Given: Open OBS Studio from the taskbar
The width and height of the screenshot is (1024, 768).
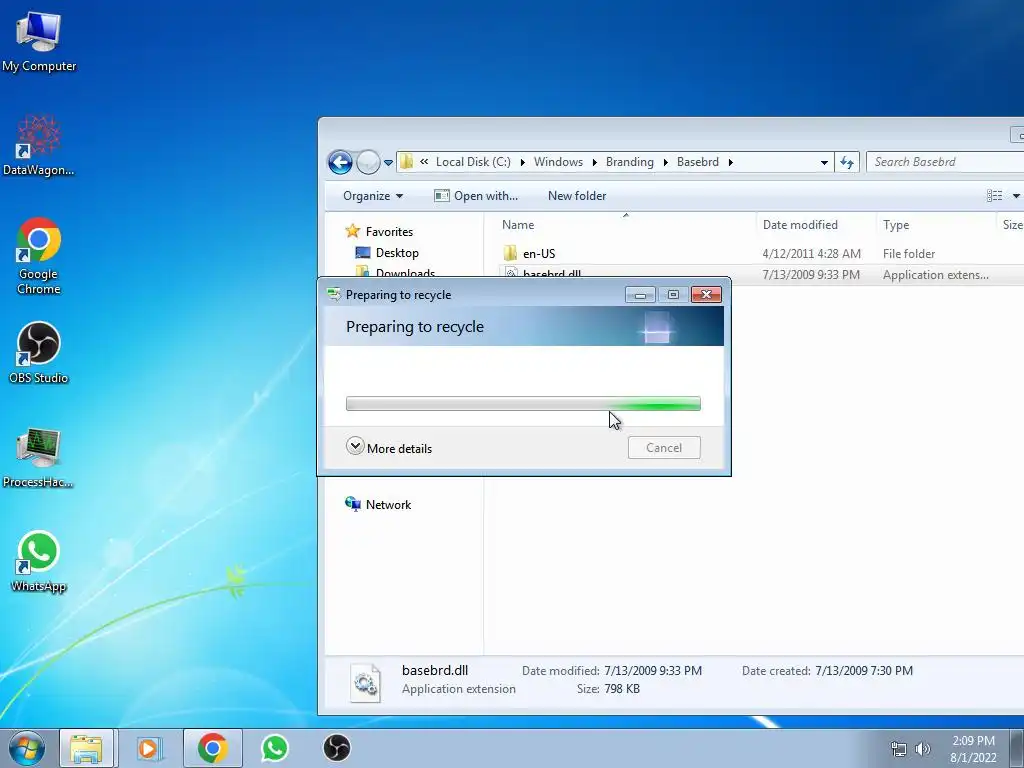Looking at the screenshot, I should point(337,748).
